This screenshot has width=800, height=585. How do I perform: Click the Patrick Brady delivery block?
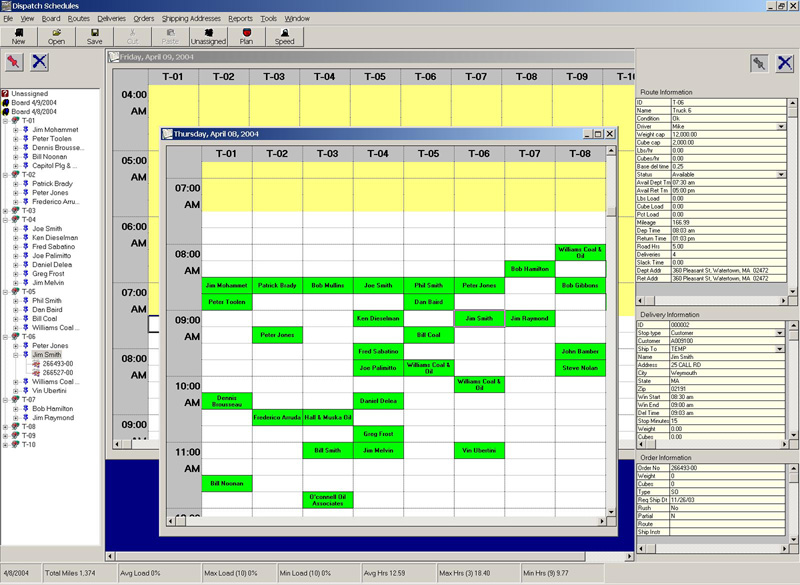(277, 285)
